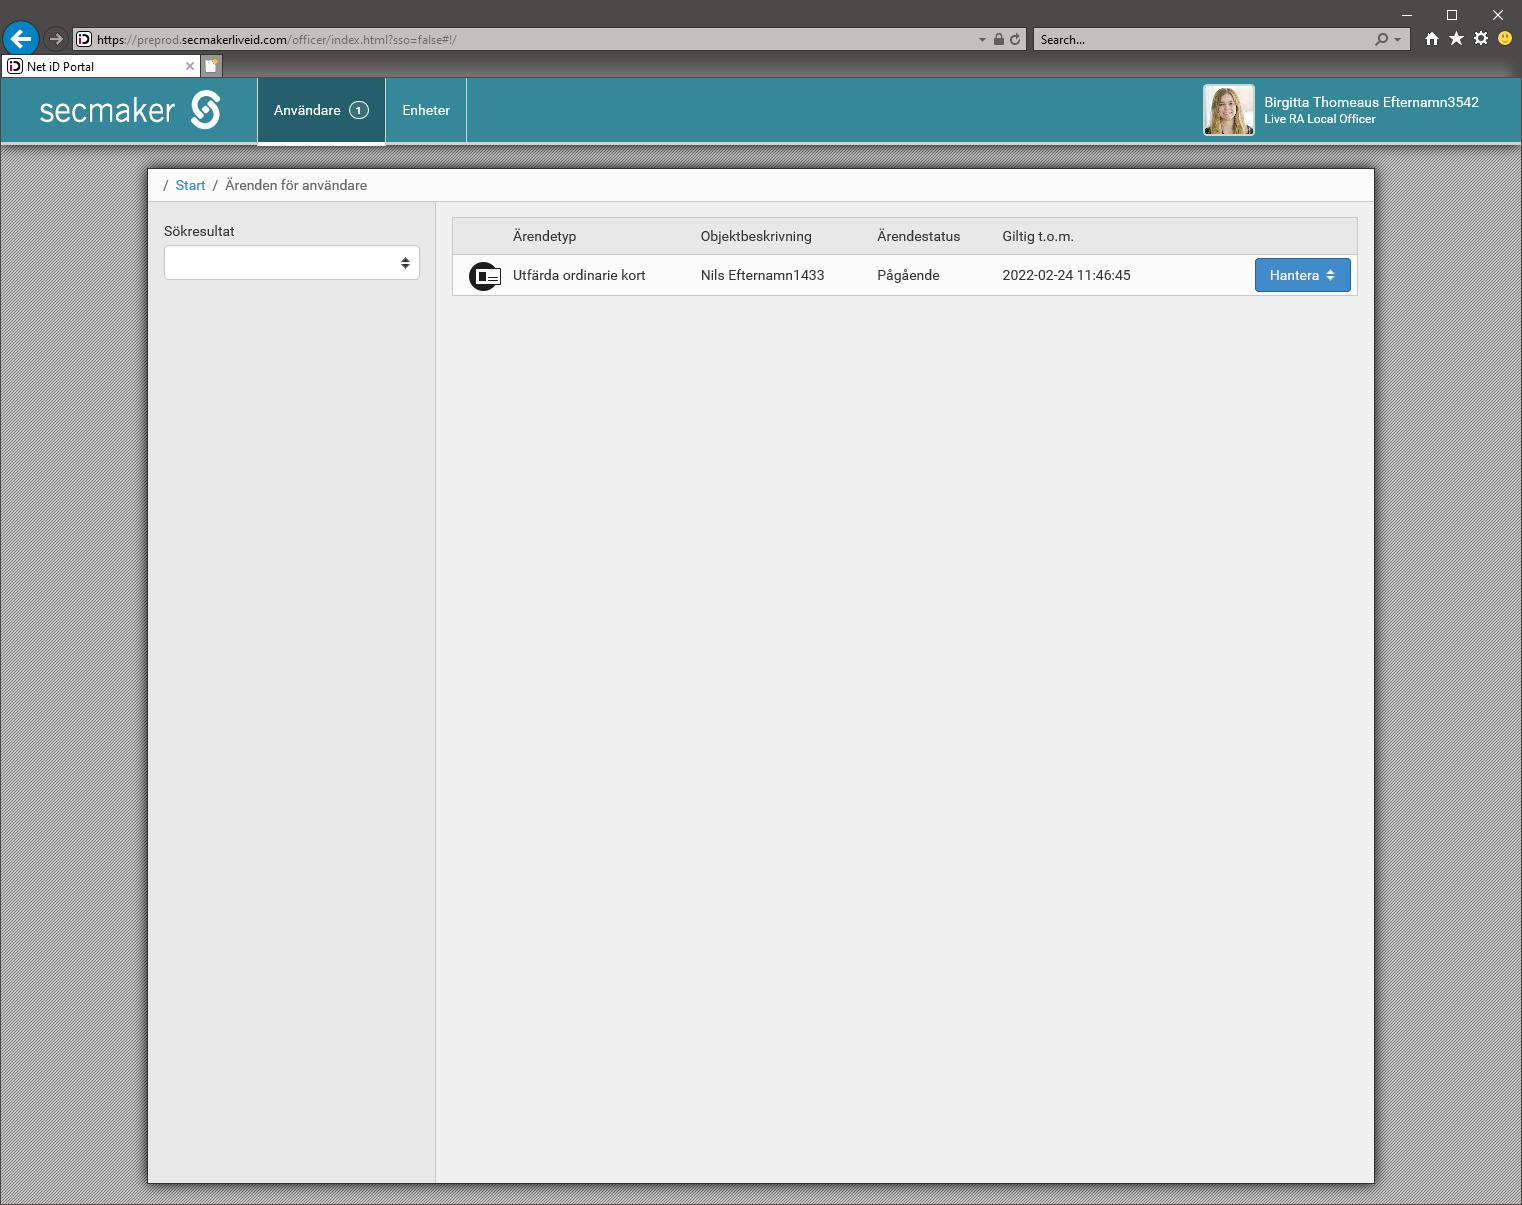Expand the Sökresultat combo box
The width and height of the screenshot is (1522, 1205).
[x=291, y=263]
